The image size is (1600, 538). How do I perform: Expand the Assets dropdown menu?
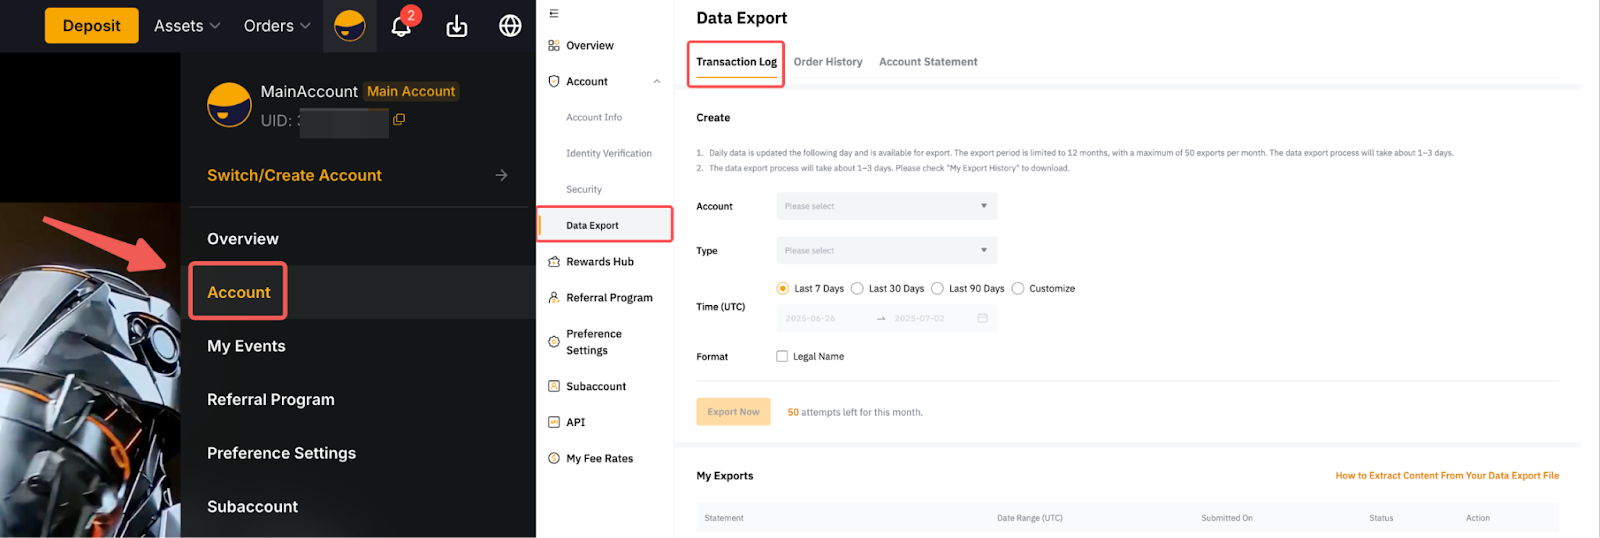pos(187,26)
